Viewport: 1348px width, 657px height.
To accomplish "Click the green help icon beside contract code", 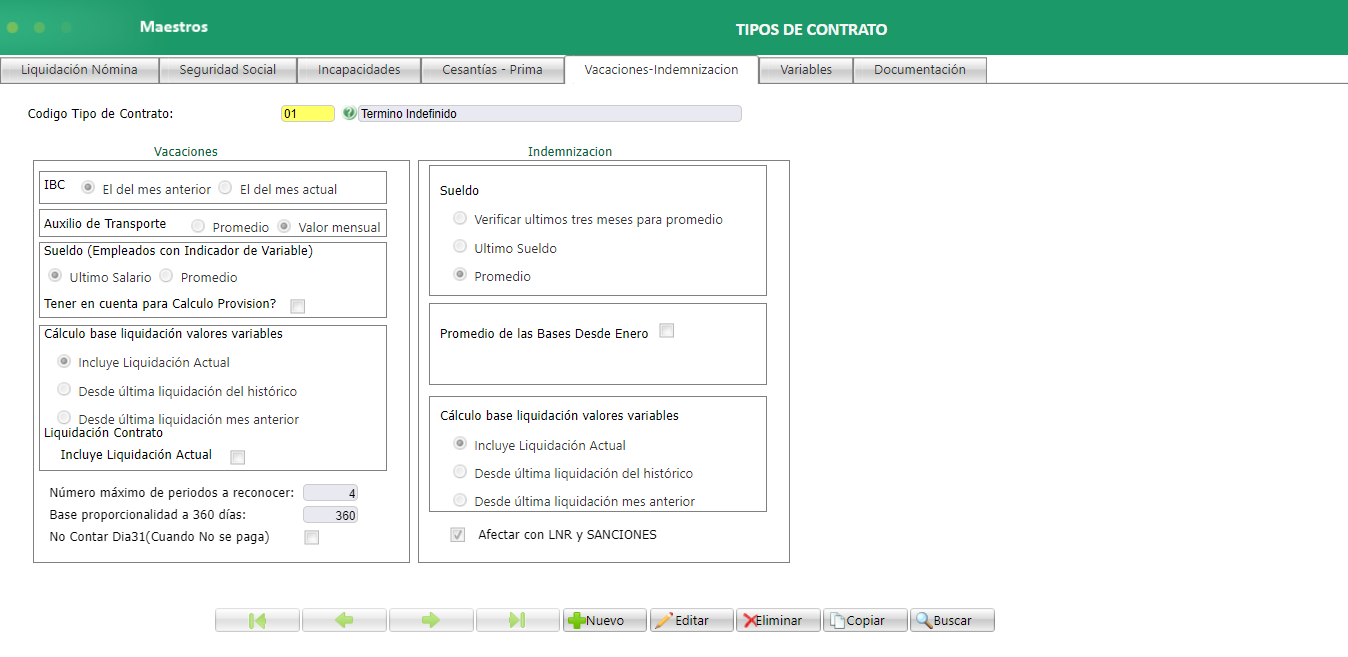I will tap(349, 114).
